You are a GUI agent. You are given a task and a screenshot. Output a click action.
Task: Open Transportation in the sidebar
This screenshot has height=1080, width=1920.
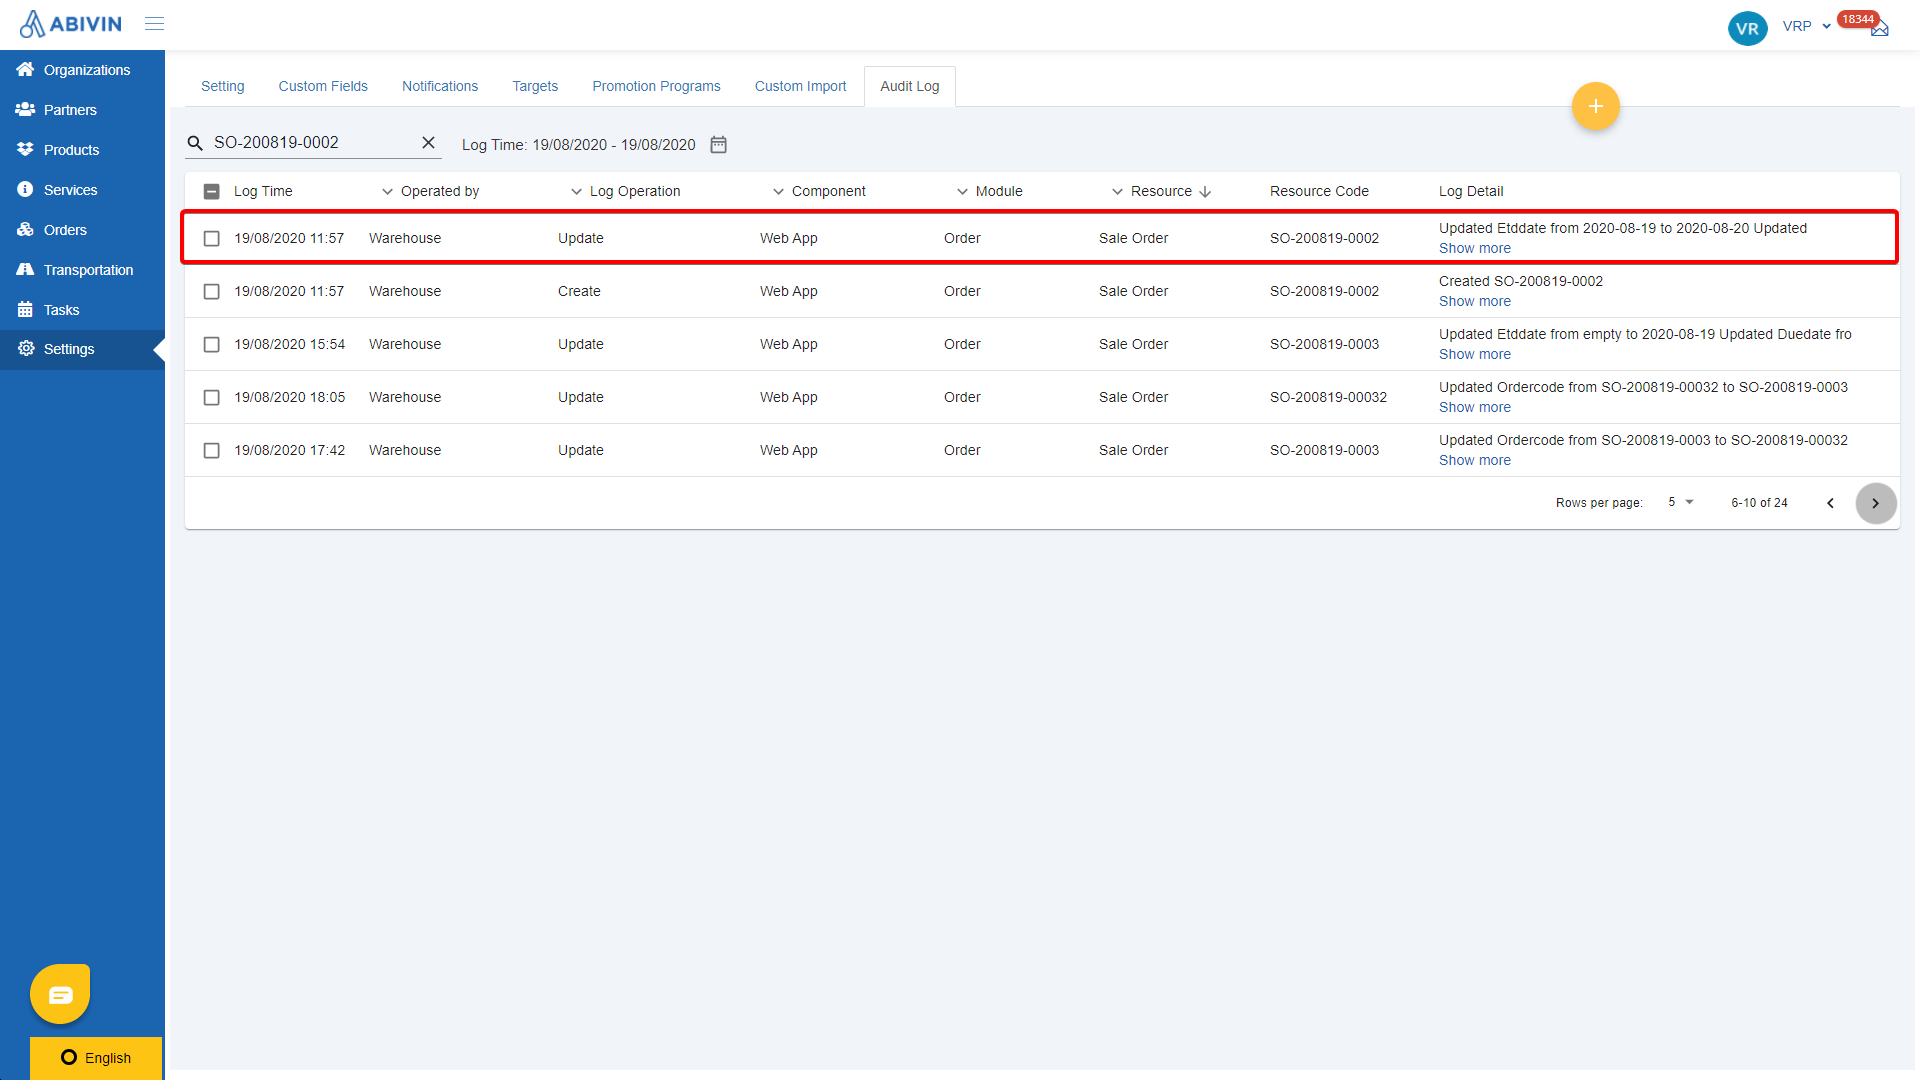point(82,270)
